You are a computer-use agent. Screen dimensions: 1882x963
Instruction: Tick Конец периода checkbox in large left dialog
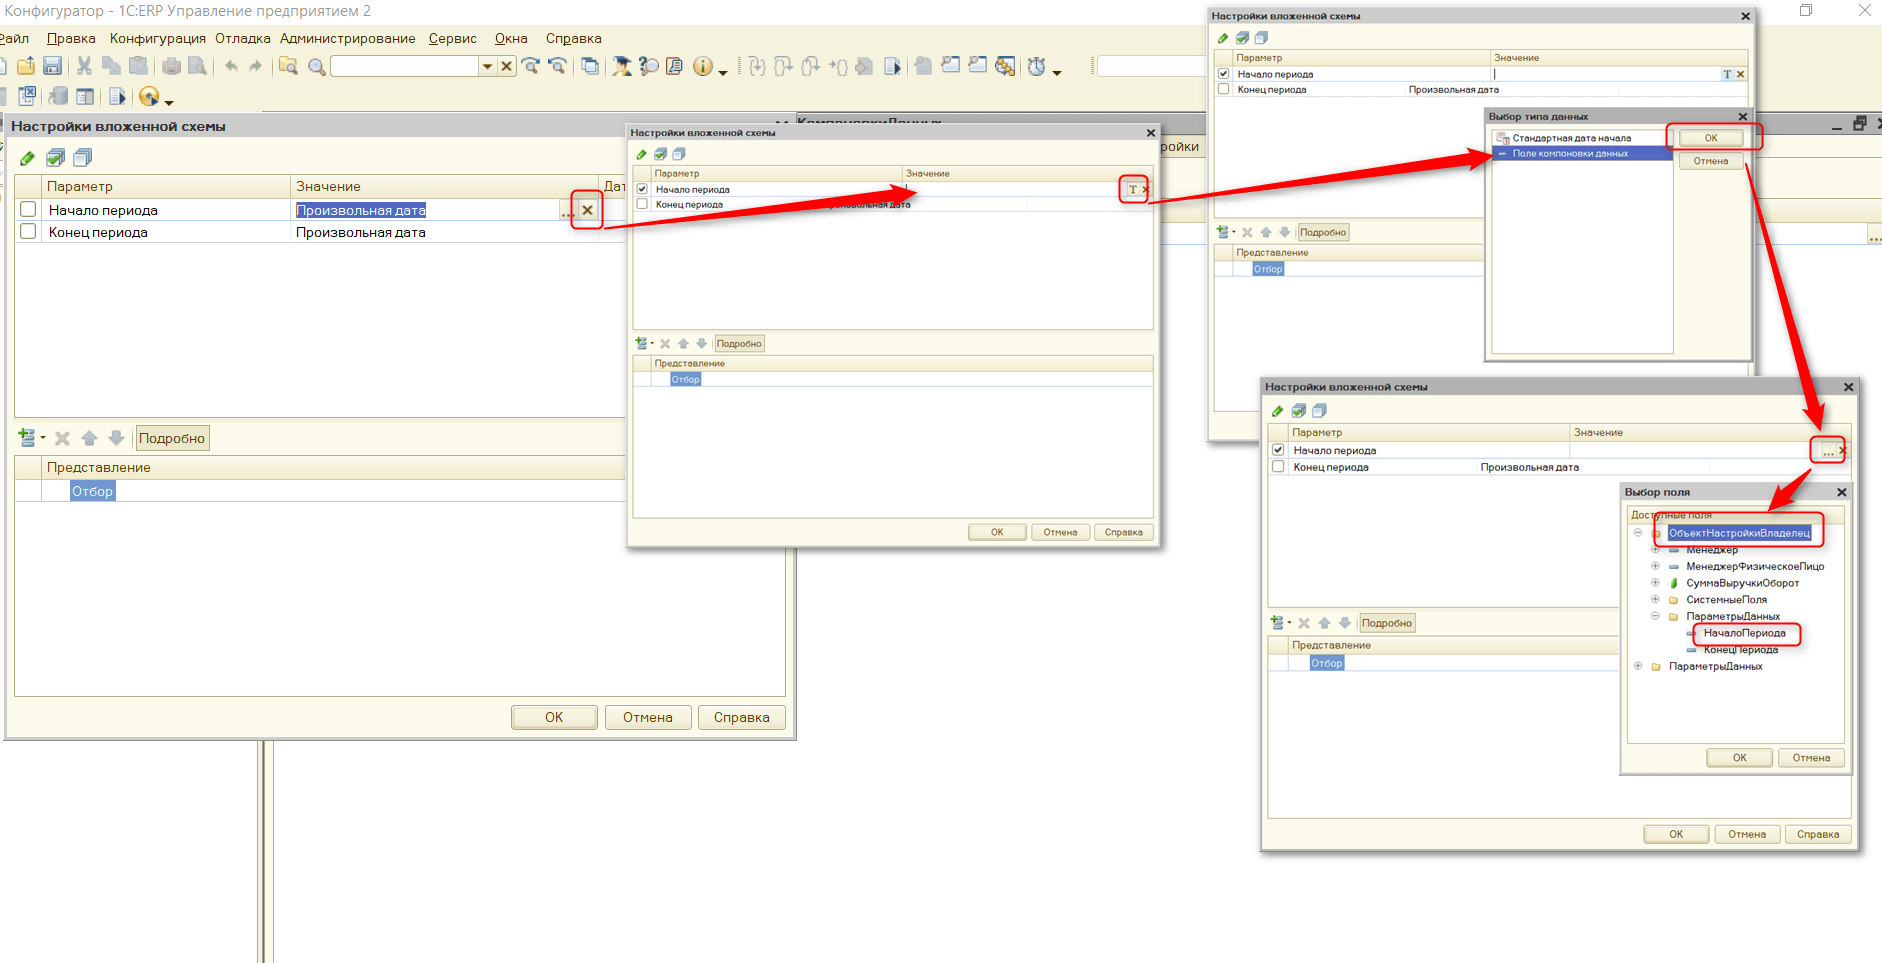(28, 232)
